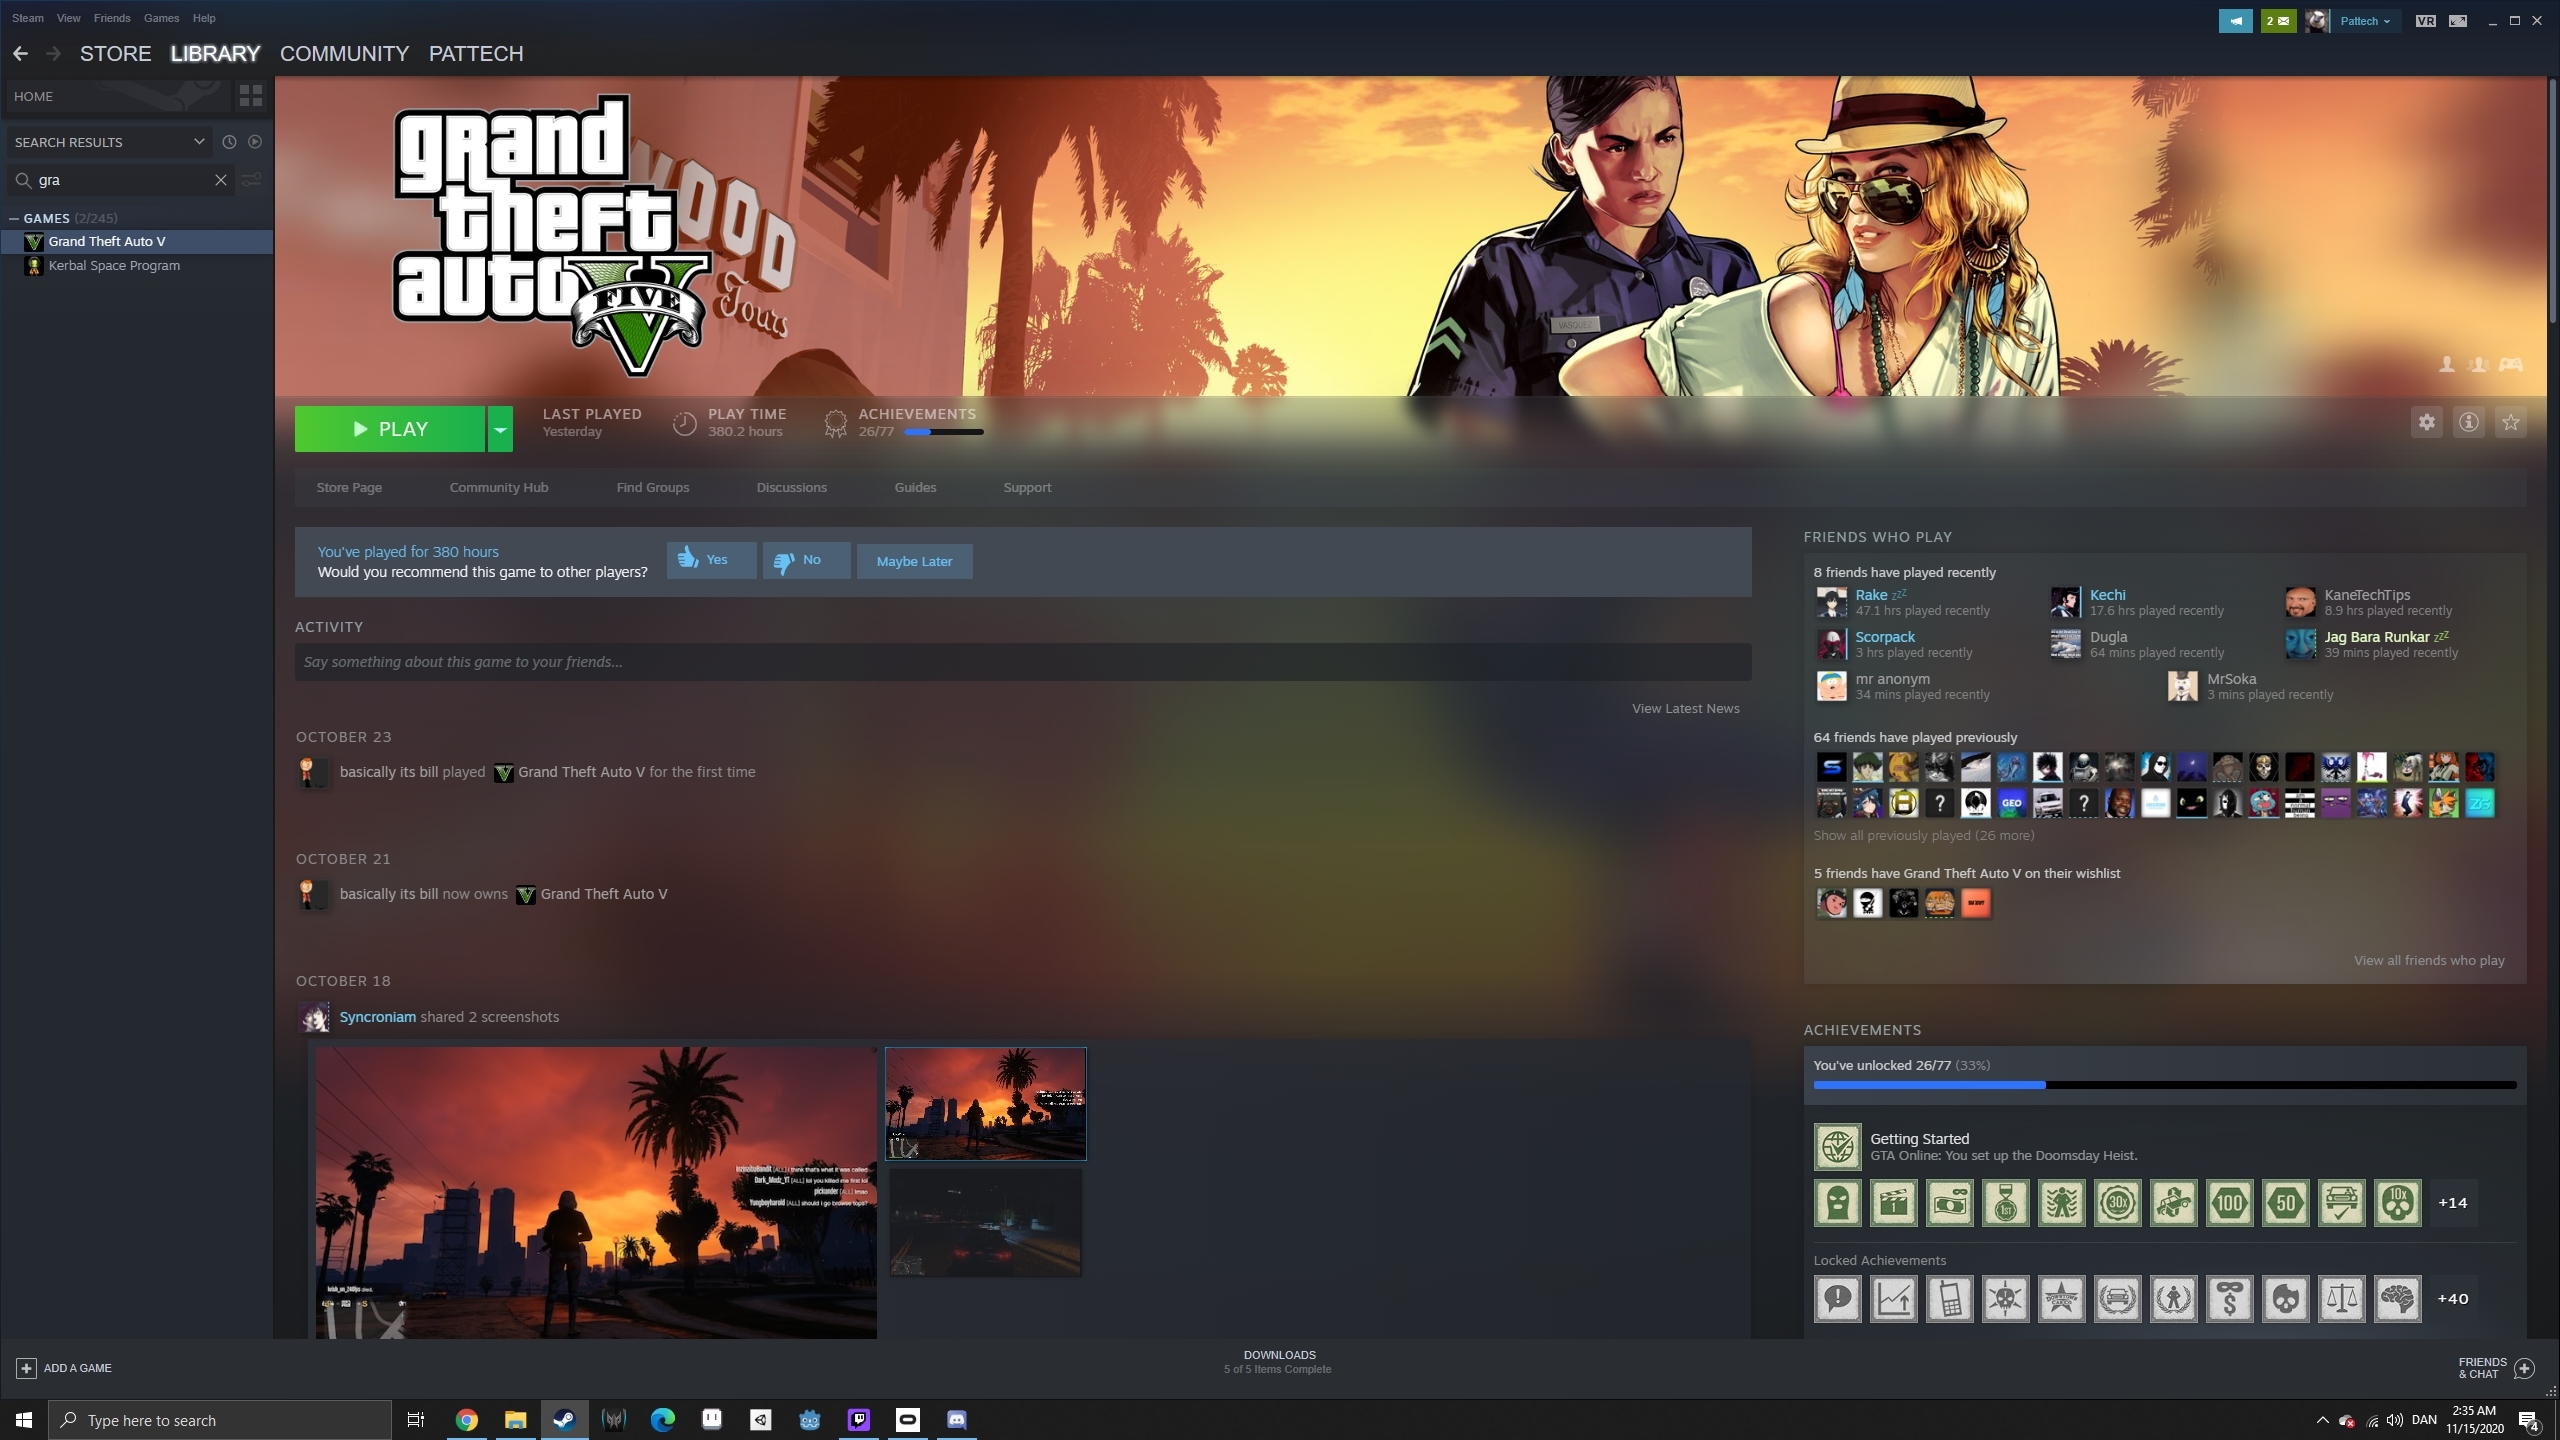This screenshot has width=2560, height=1440.
Task: Add game to favorites star icon
Action: point(2511,422)
